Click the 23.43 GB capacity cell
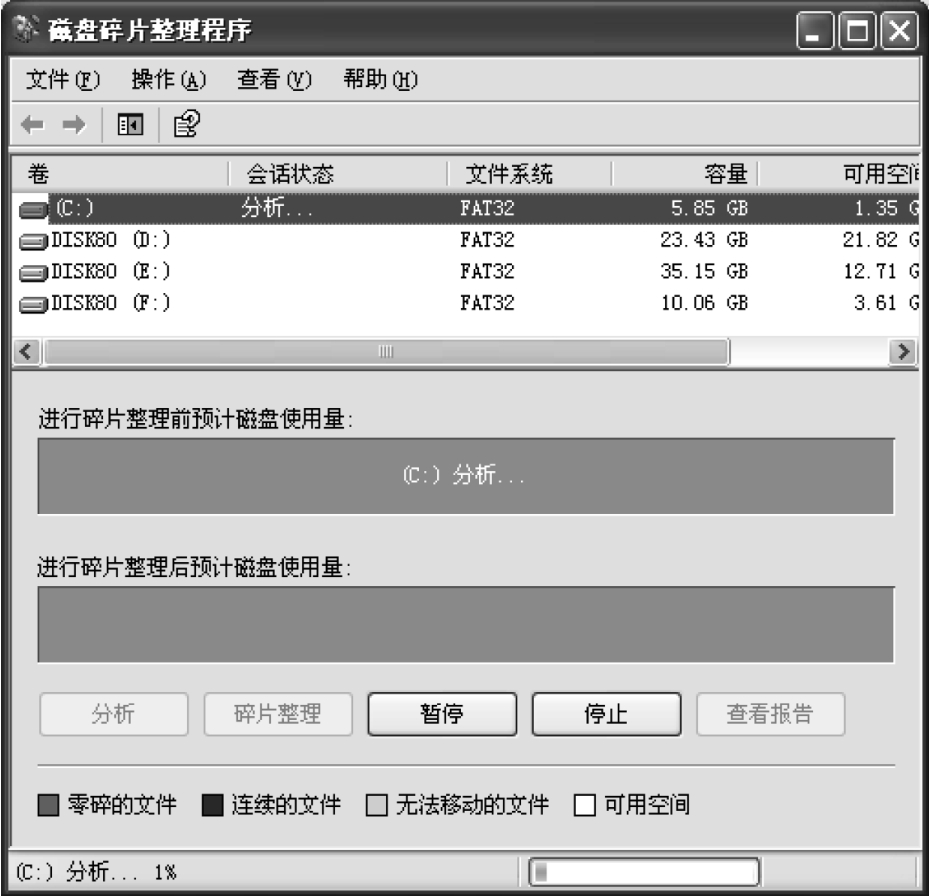The width and height of the screenshot is (929, 896). tap(704, 240)
